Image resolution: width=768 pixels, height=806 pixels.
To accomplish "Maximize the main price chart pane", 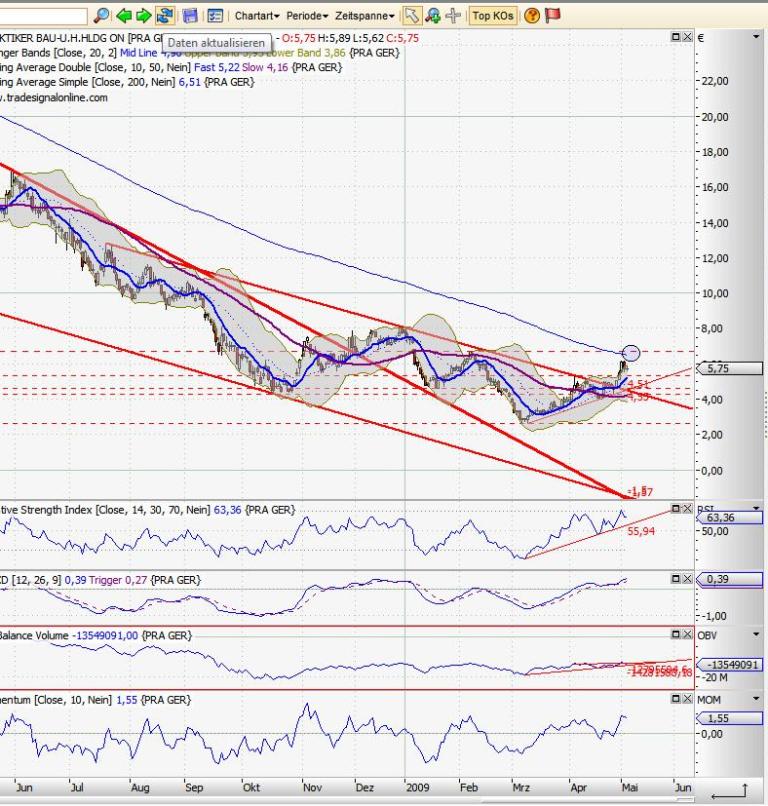I will point(675,37).
